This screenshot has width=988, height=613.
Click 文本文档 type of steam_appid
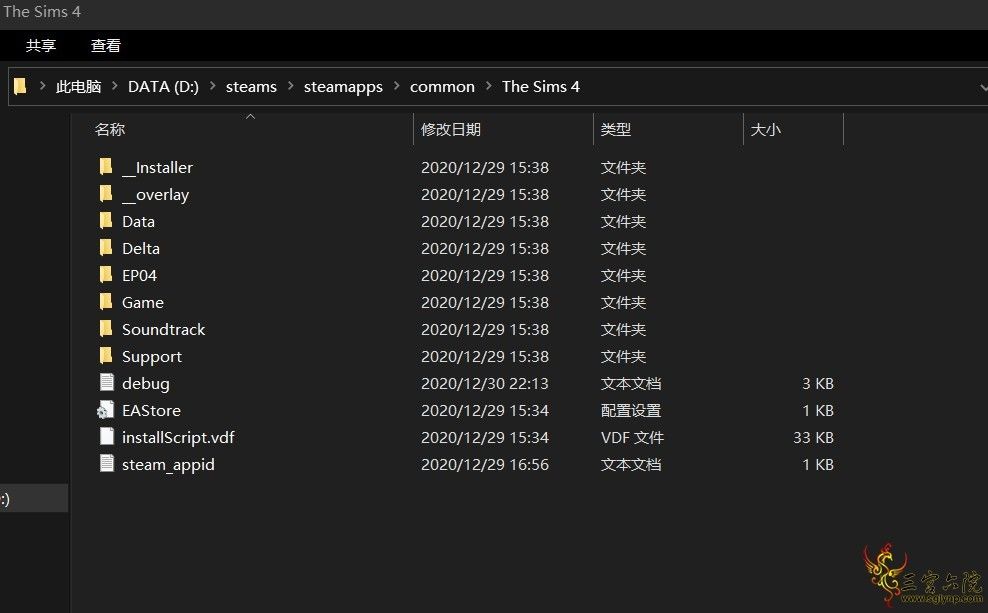[x=631, y=464]
